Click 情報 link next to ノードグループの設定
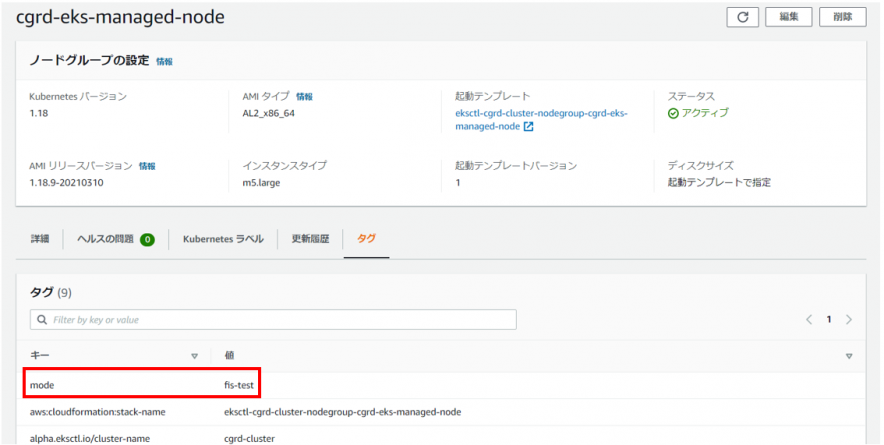Image resolution: width=884 pixels, height=445 pixels. pyautogui.click(x=164, y=61)
